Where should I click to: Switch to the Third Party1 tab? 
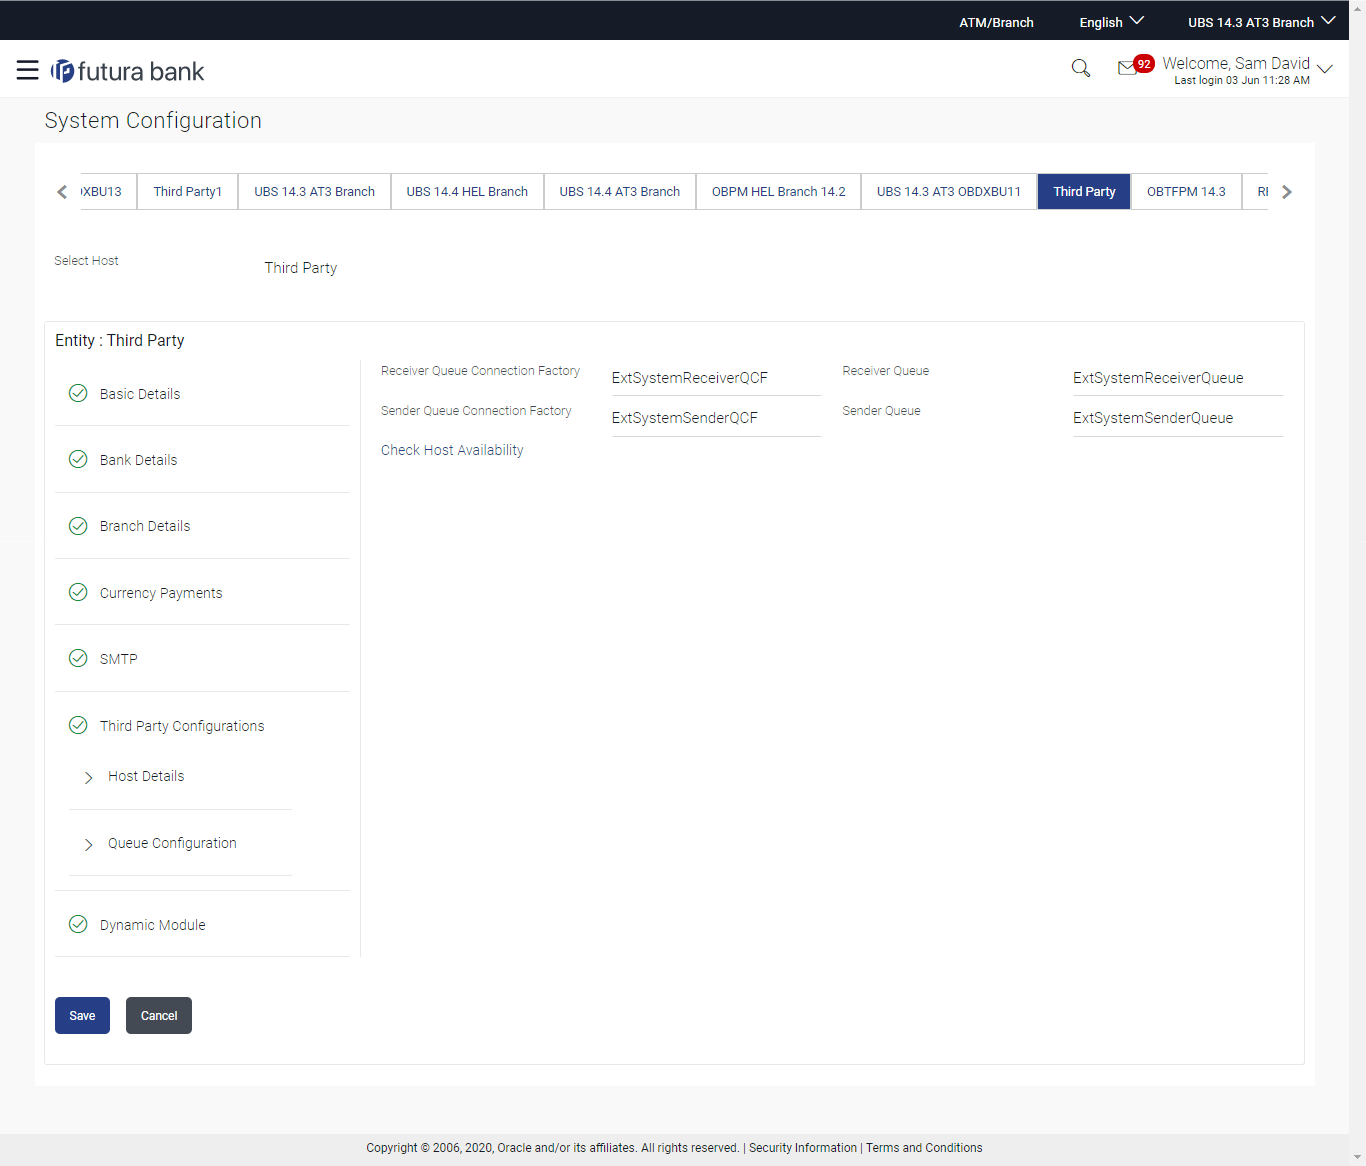188,191
